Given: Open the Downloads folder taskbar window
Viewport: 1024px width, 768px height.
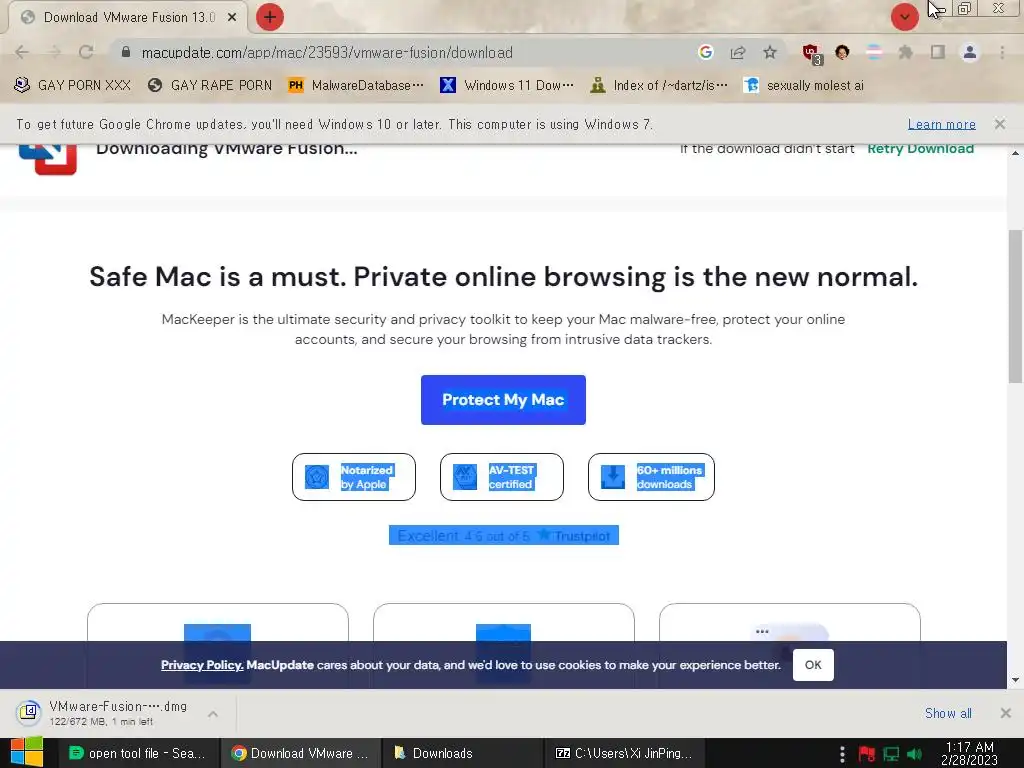Looking at the screenshot, I should [462, 753].
